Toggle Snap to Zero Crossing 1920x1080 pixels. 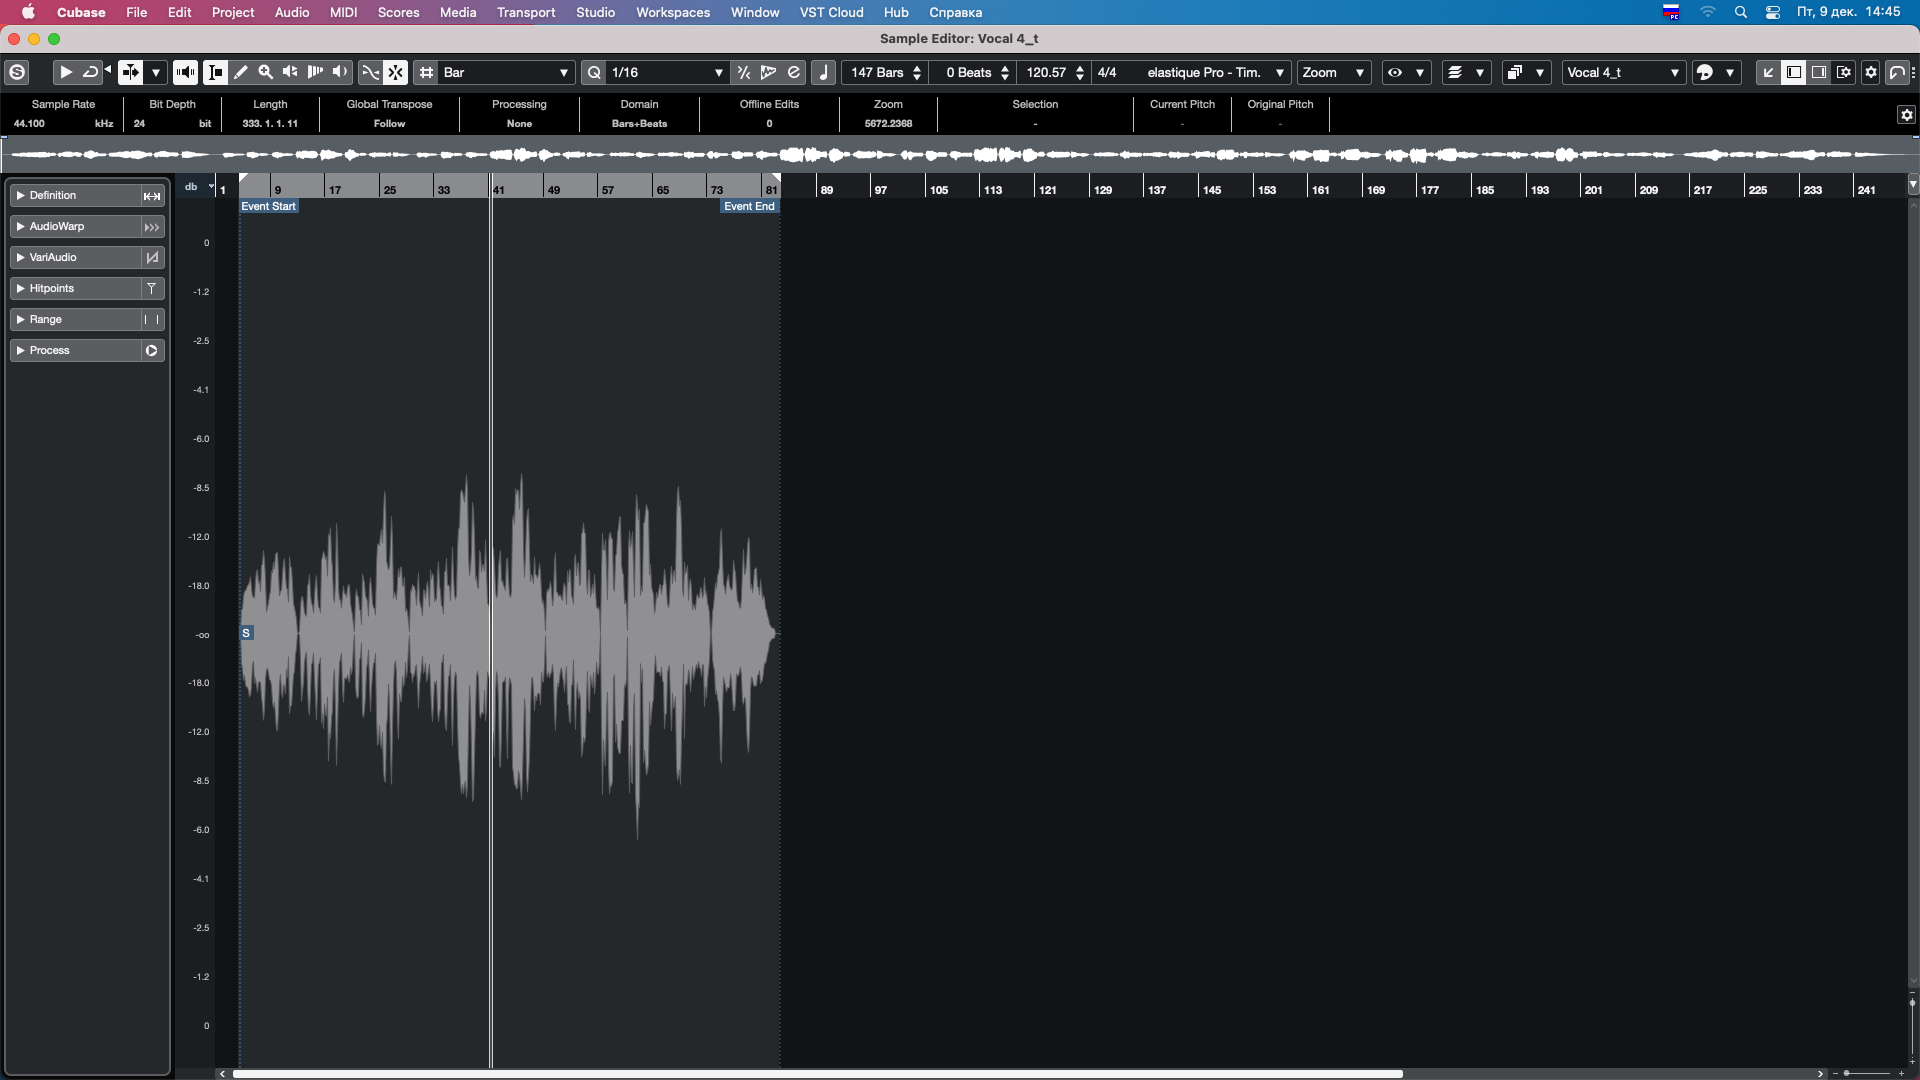pos(370,72)
